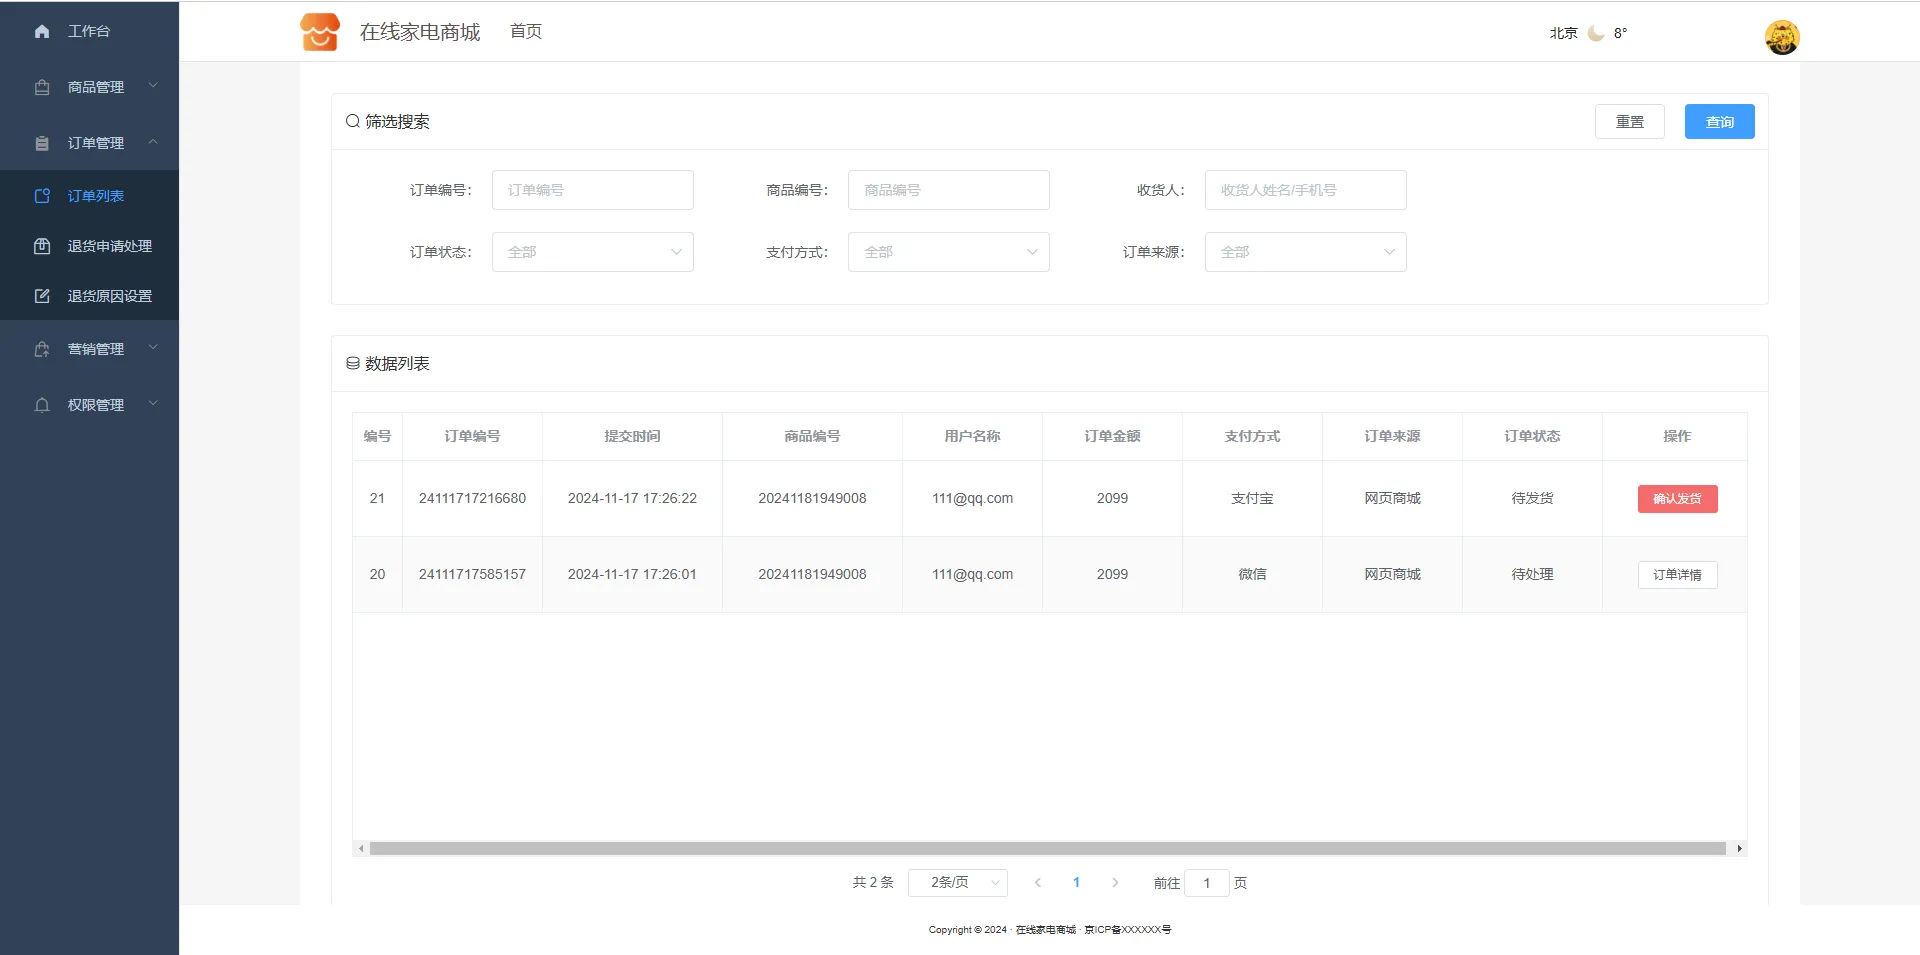This screenshot has width=1920, height=955.
Task: Select 订单列表 in the sidebar menu
Action: 95,196
